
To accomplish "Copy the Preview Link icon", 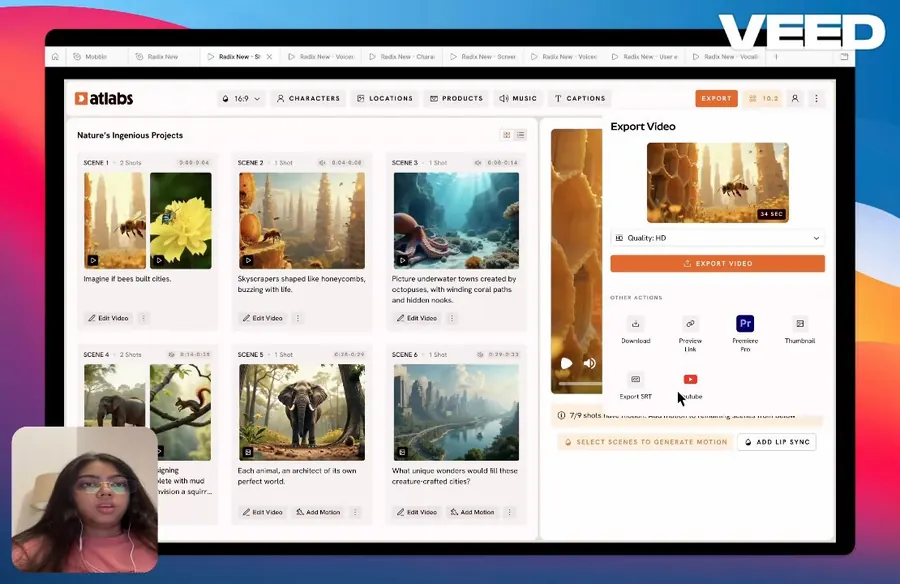I will tap(690, 324).
